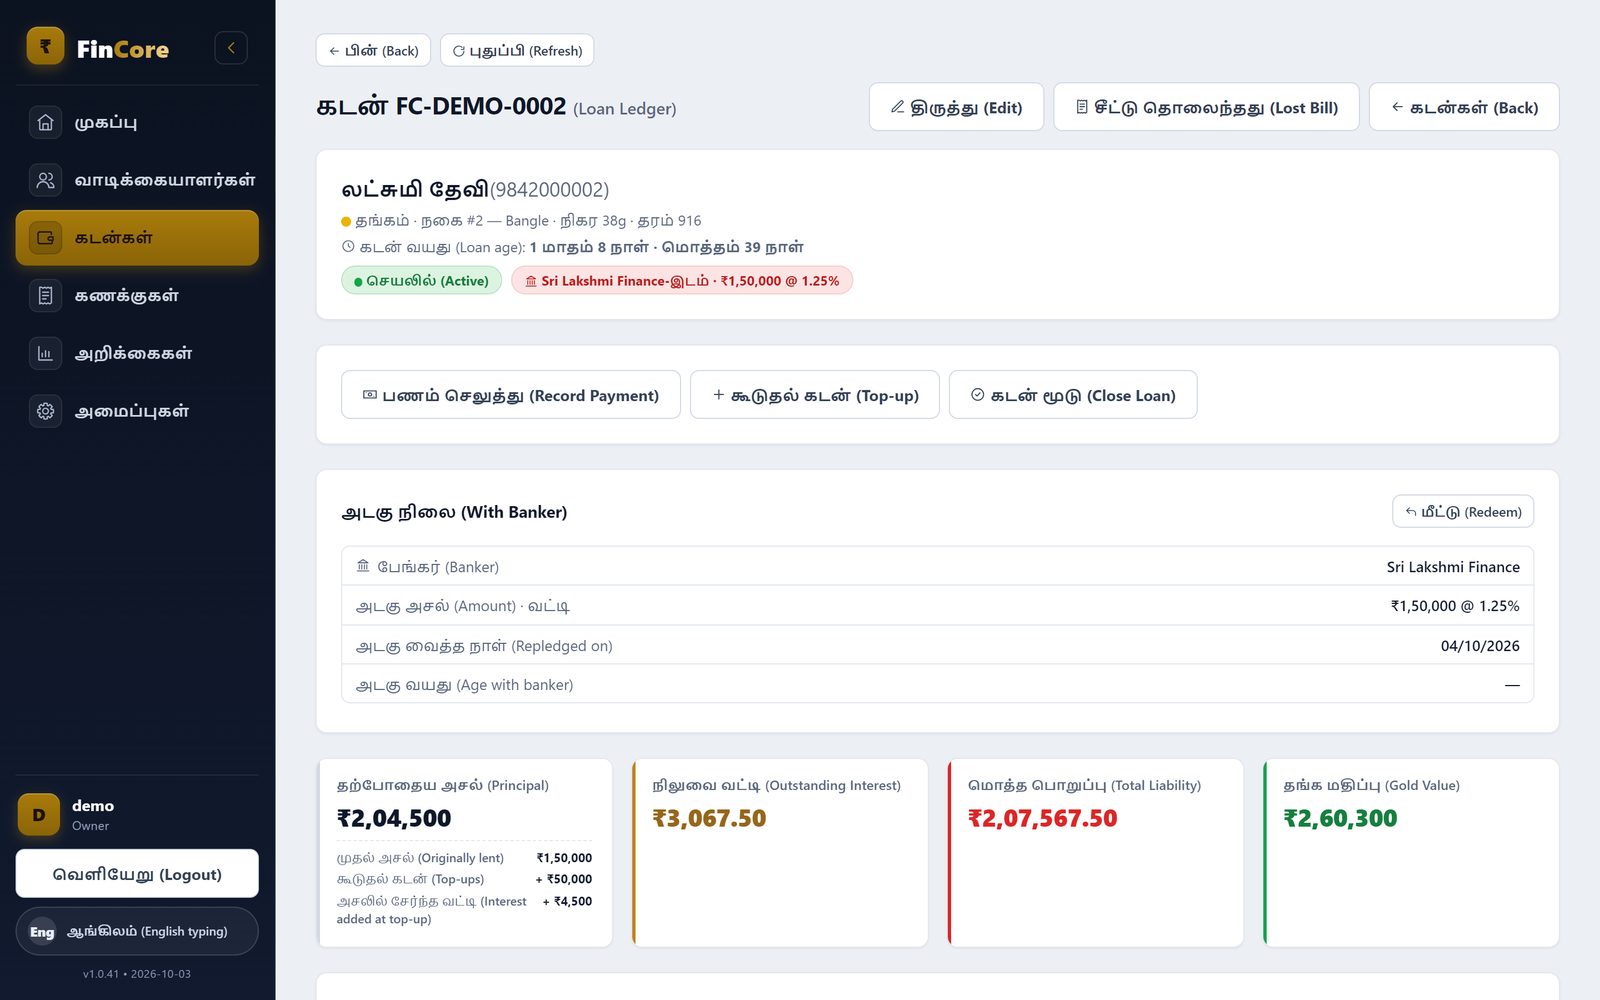Go to முகப்பு menu item
This screenshot has height=1000, width=1600.
137,122
